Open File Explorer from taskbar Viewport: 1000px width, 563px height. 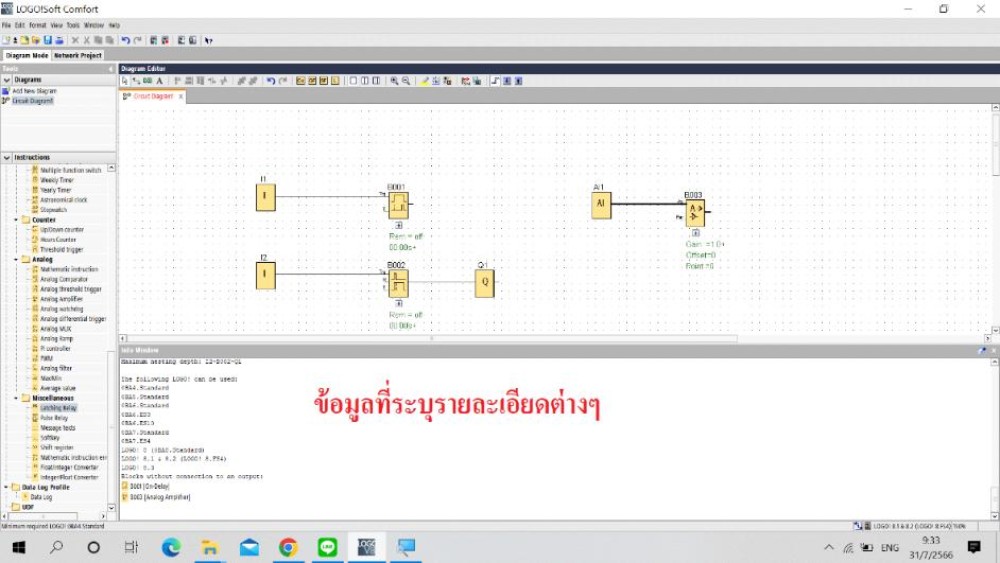[209, 547]
